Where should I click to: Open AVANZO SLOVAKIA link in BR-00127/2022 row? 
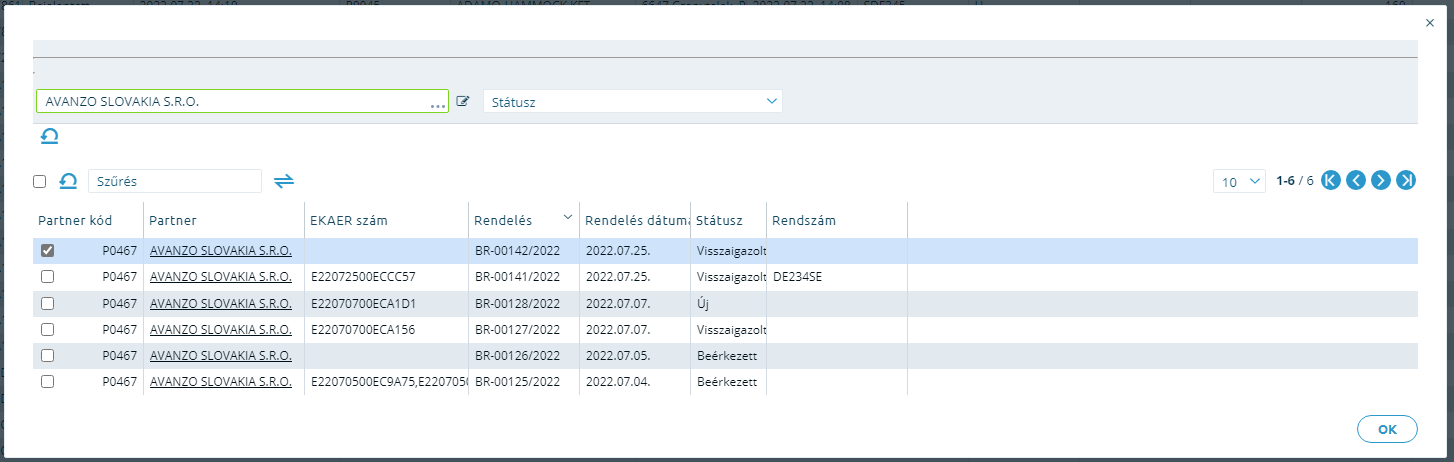point(221,330)
